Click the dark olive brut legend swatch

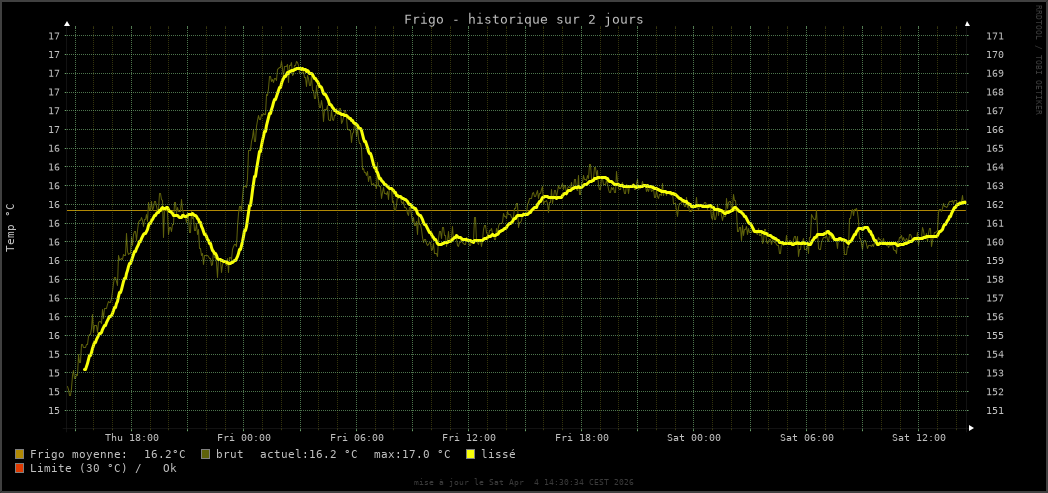pos(205,454)
